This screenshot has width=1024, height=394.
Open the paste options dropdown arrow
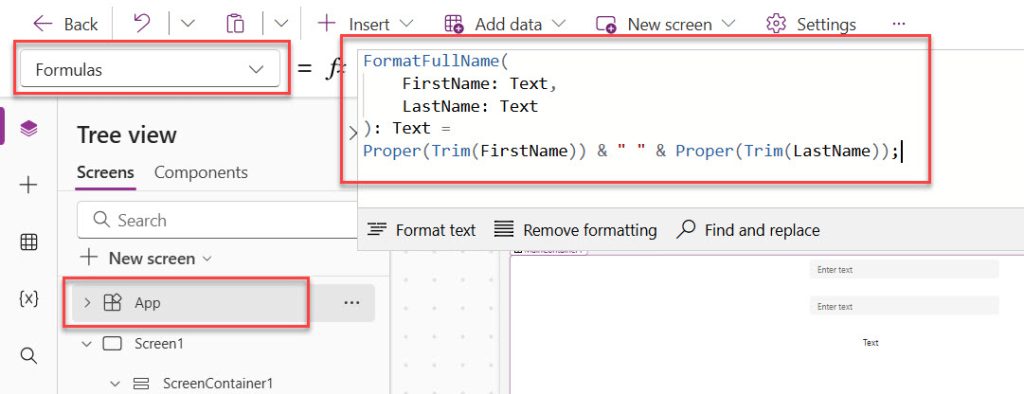(281, 24)
